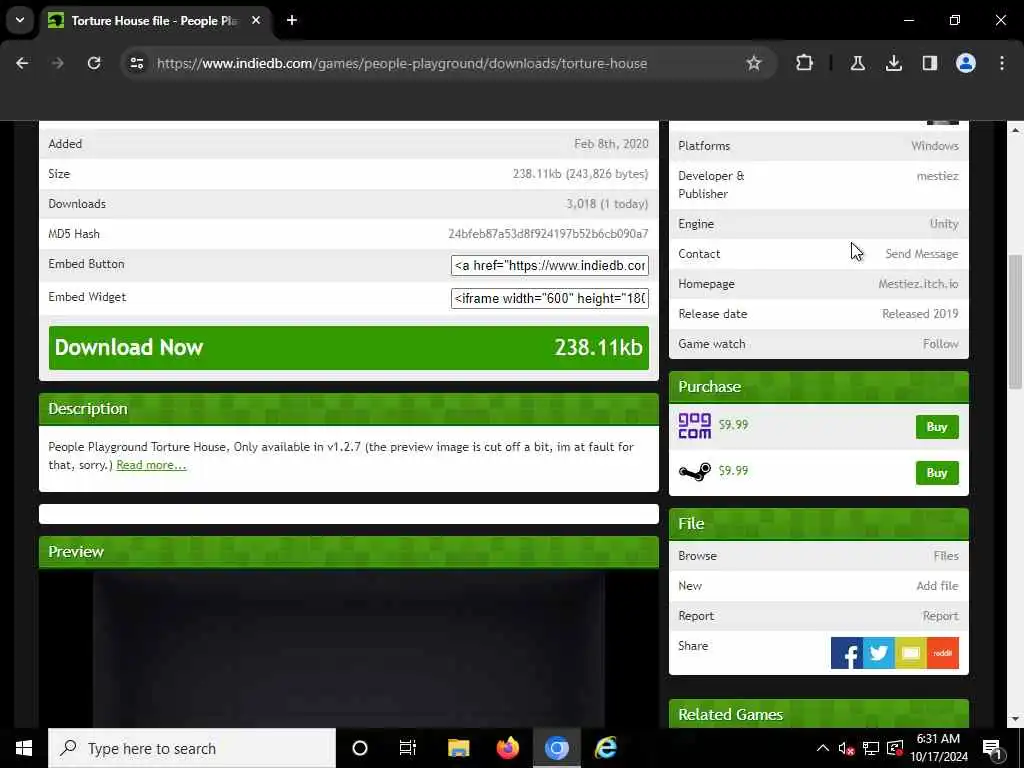Click the taskbar search box
The width and height of the screenshot is (1024, 768).
(192, 748)
